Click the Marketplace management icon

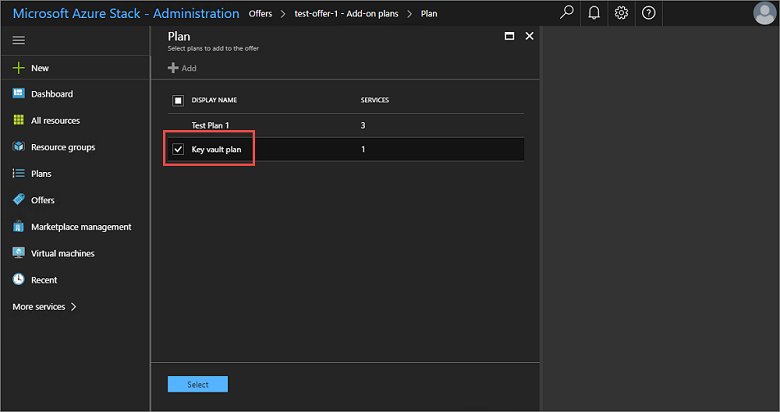tap(18, 227)
